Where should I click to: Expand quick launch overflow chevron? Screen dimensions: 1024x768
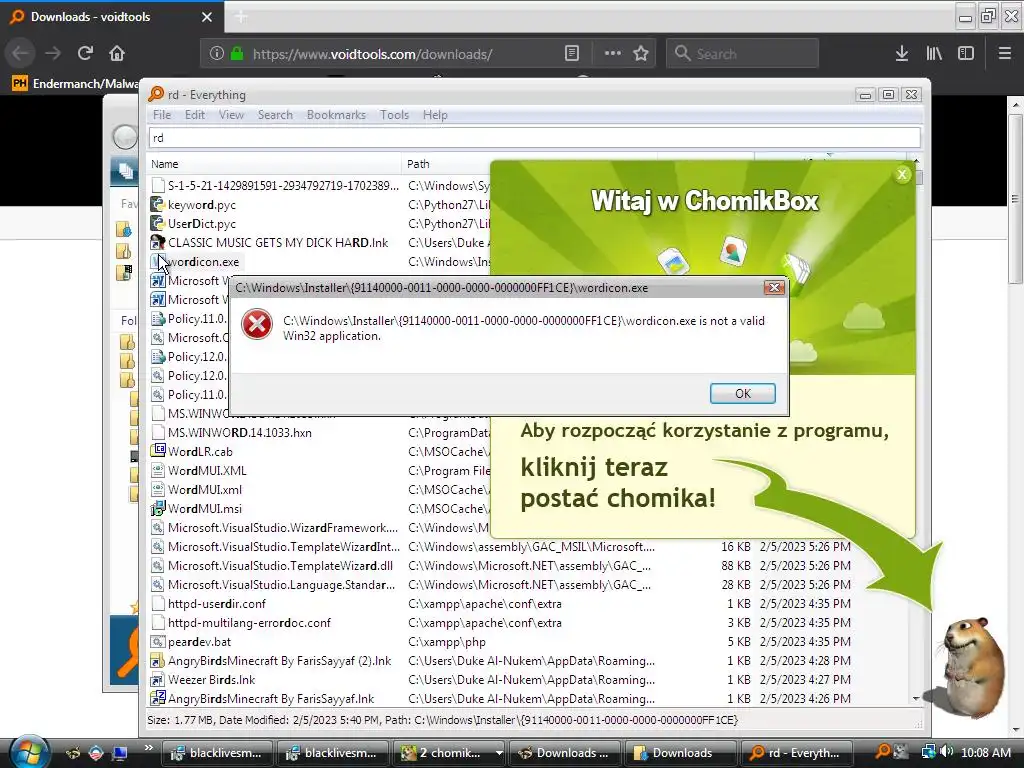point(148,748)
